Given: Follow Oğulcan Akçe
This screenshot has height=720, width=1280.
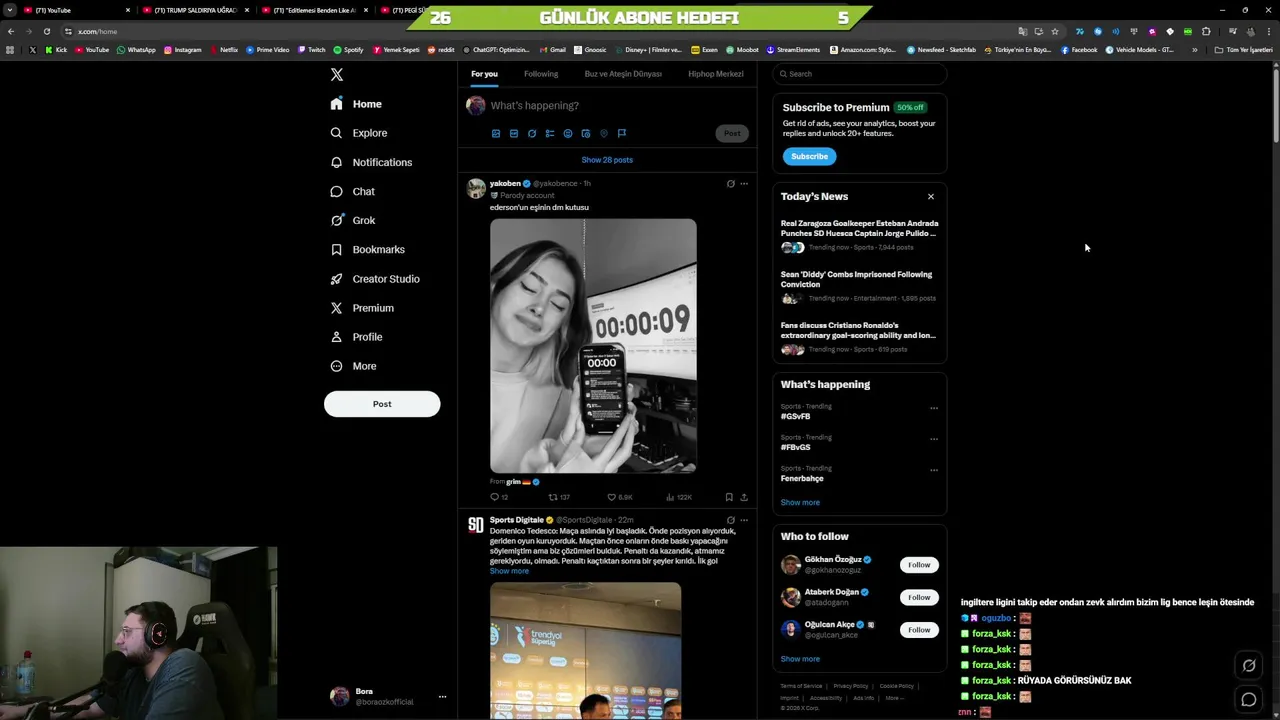Looking at the screenshot, I should pyautogui.click(x=919, y=630).
